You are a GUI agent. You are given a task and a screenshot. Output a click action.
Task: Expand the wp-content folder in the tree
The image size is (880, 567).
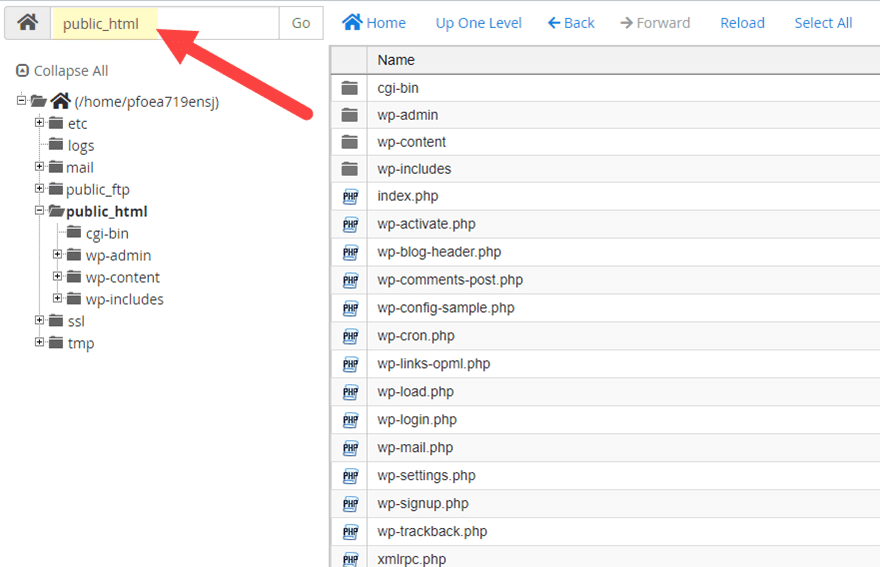click(57, 276)
